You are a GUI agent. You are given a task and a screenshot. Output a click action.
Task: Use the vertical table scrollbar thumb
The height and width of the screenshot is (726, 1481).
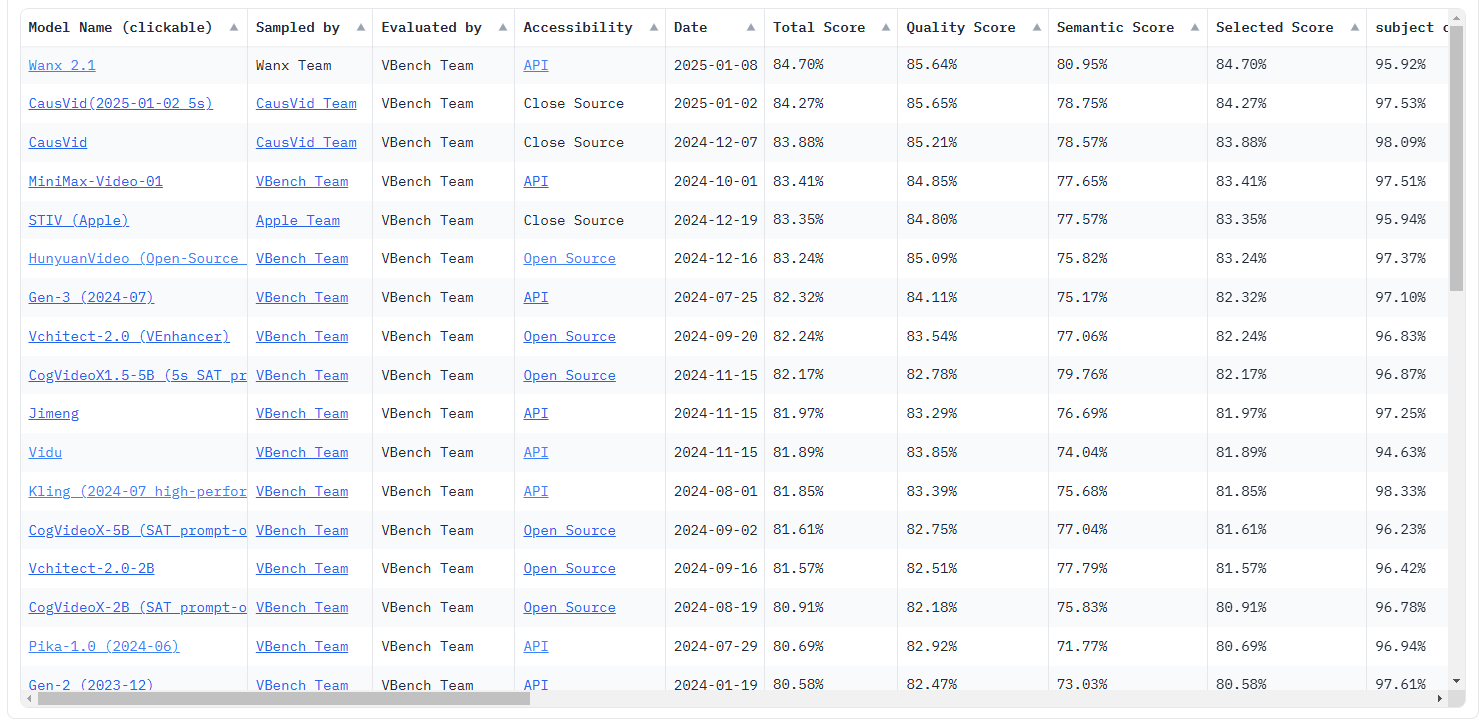(1457, 158)
